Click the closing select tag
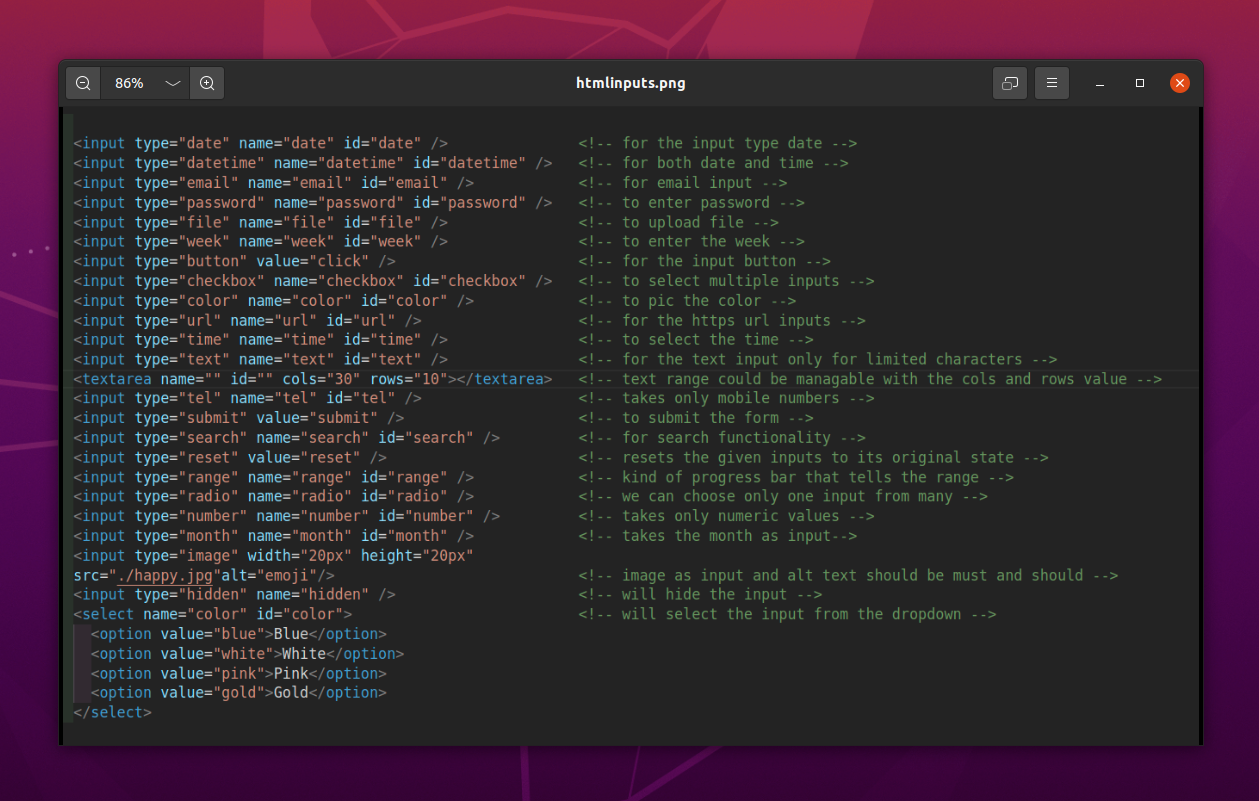The height and width of the screenshot is (801, 1259). (x=112, y=712)
